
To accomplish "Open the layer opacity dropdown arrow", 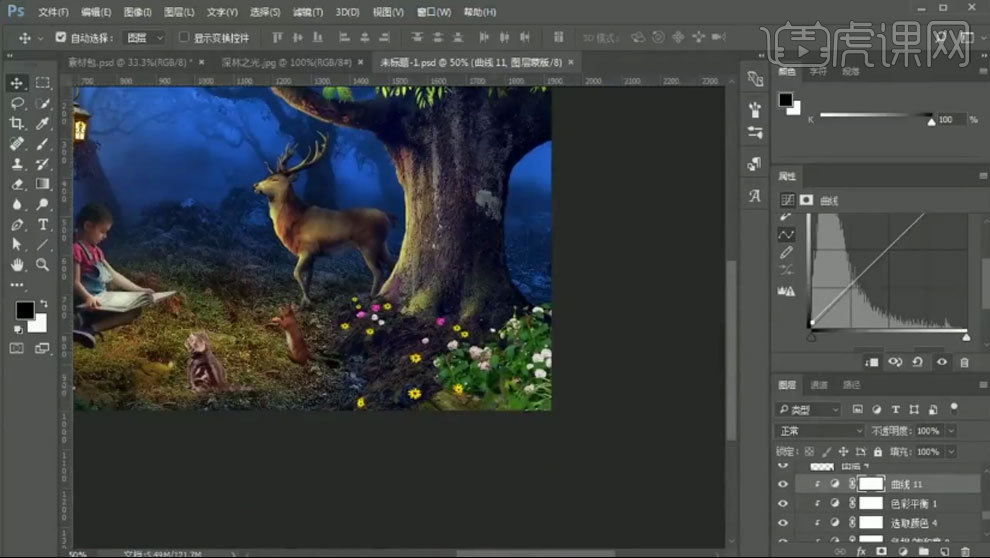I will pos(951,430).
